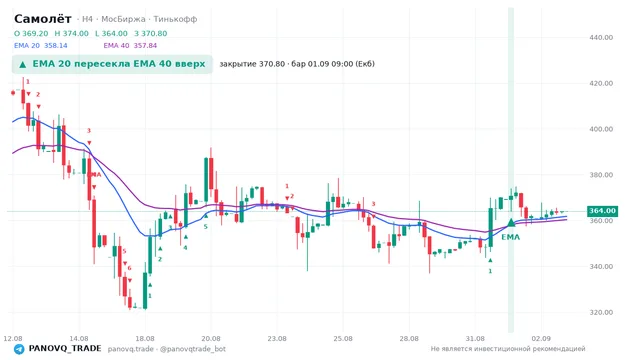Click the 31.08 date axis label
The width and height of the screenshot is (640, 360).
(475, 339)
